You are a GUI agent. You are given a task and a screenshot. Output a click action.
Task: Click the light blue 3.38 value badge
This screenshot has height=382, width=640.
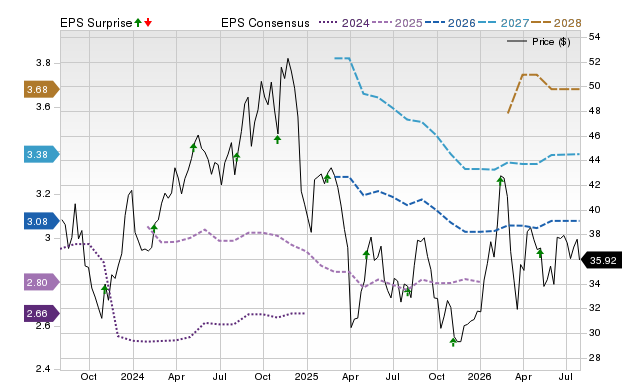click(x=42, y=155)
